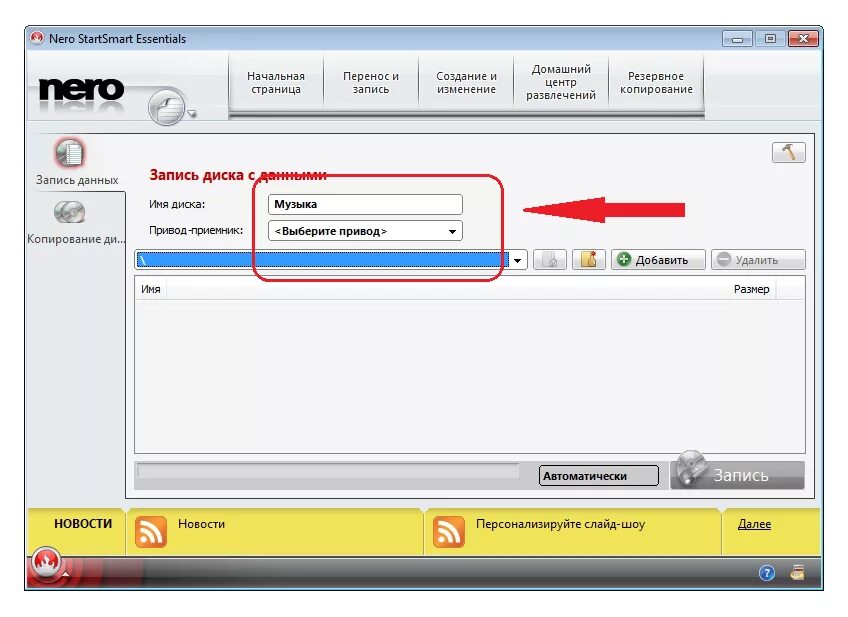
Task: Open the Новости RSS feed icon
Action: pyautogui.click(x=150, y=532)
